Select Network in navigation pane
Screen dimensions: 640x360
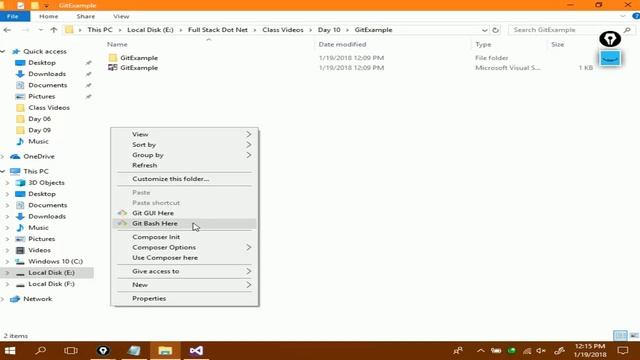pyautogui.click(x=38, y=299)
